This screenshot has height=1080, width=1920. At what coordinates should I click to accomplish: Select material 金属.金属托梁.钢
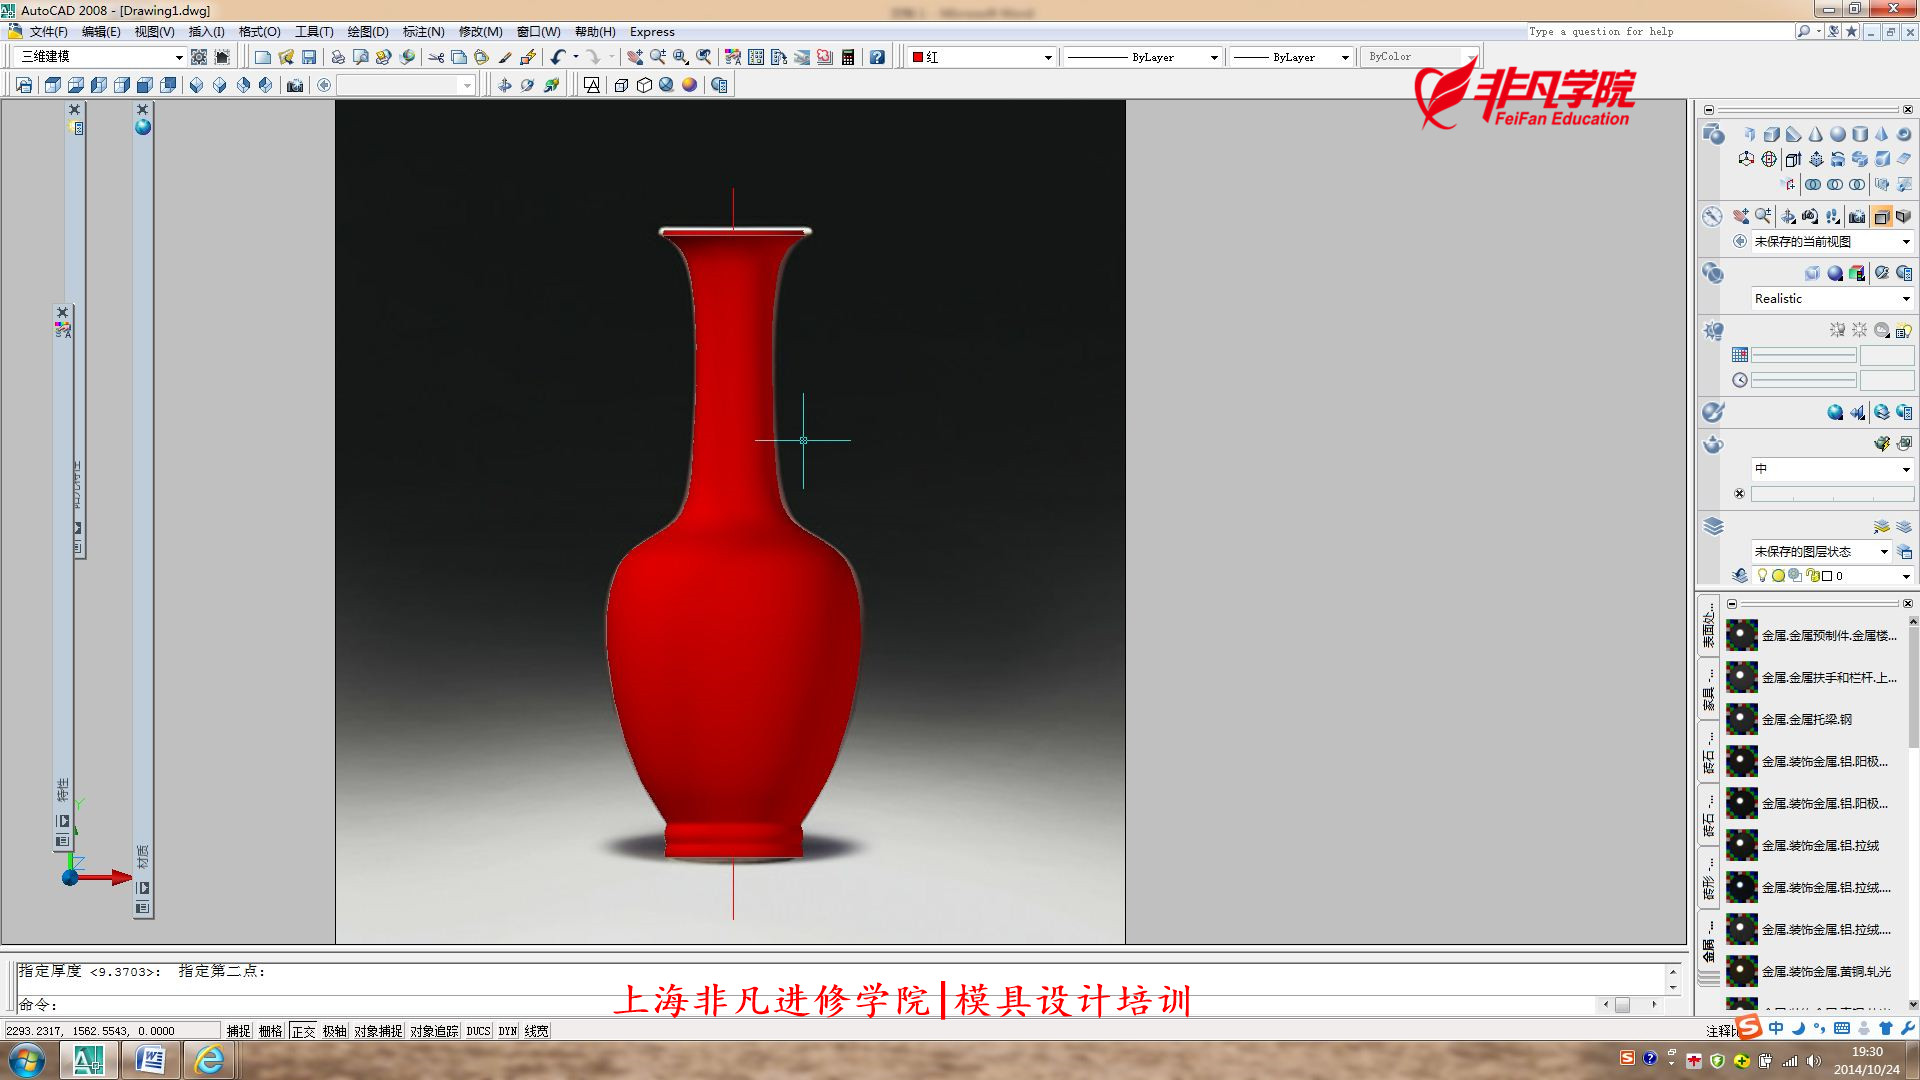coord(1809,719)
